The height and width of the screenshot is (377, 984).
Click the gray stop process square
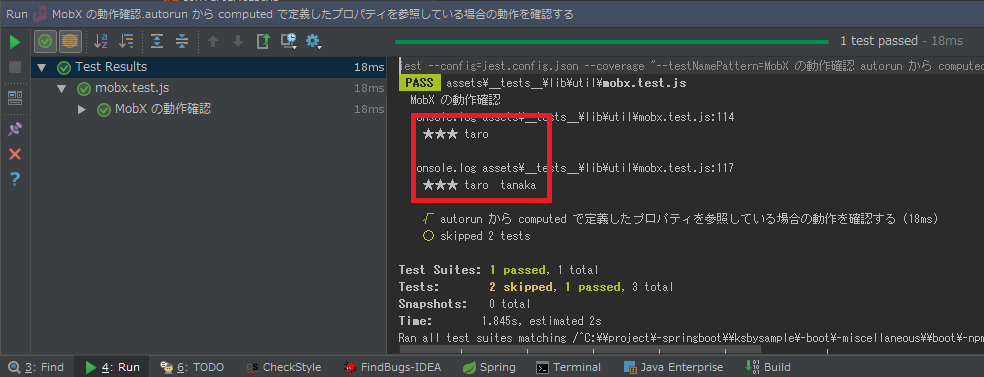pyautogui.click(x=14, y=67)
